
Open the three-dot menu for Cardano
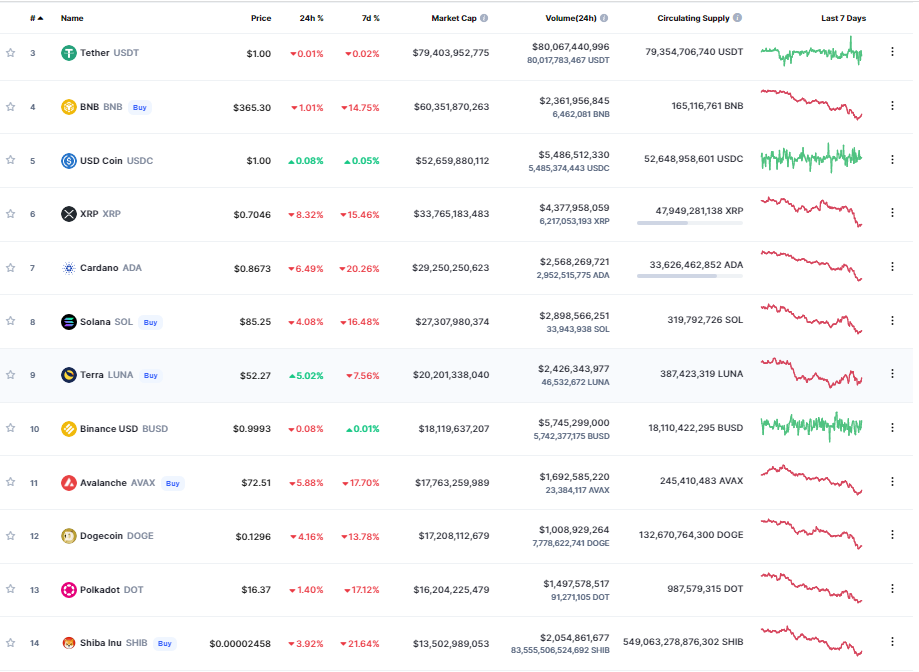click(892, 267)
